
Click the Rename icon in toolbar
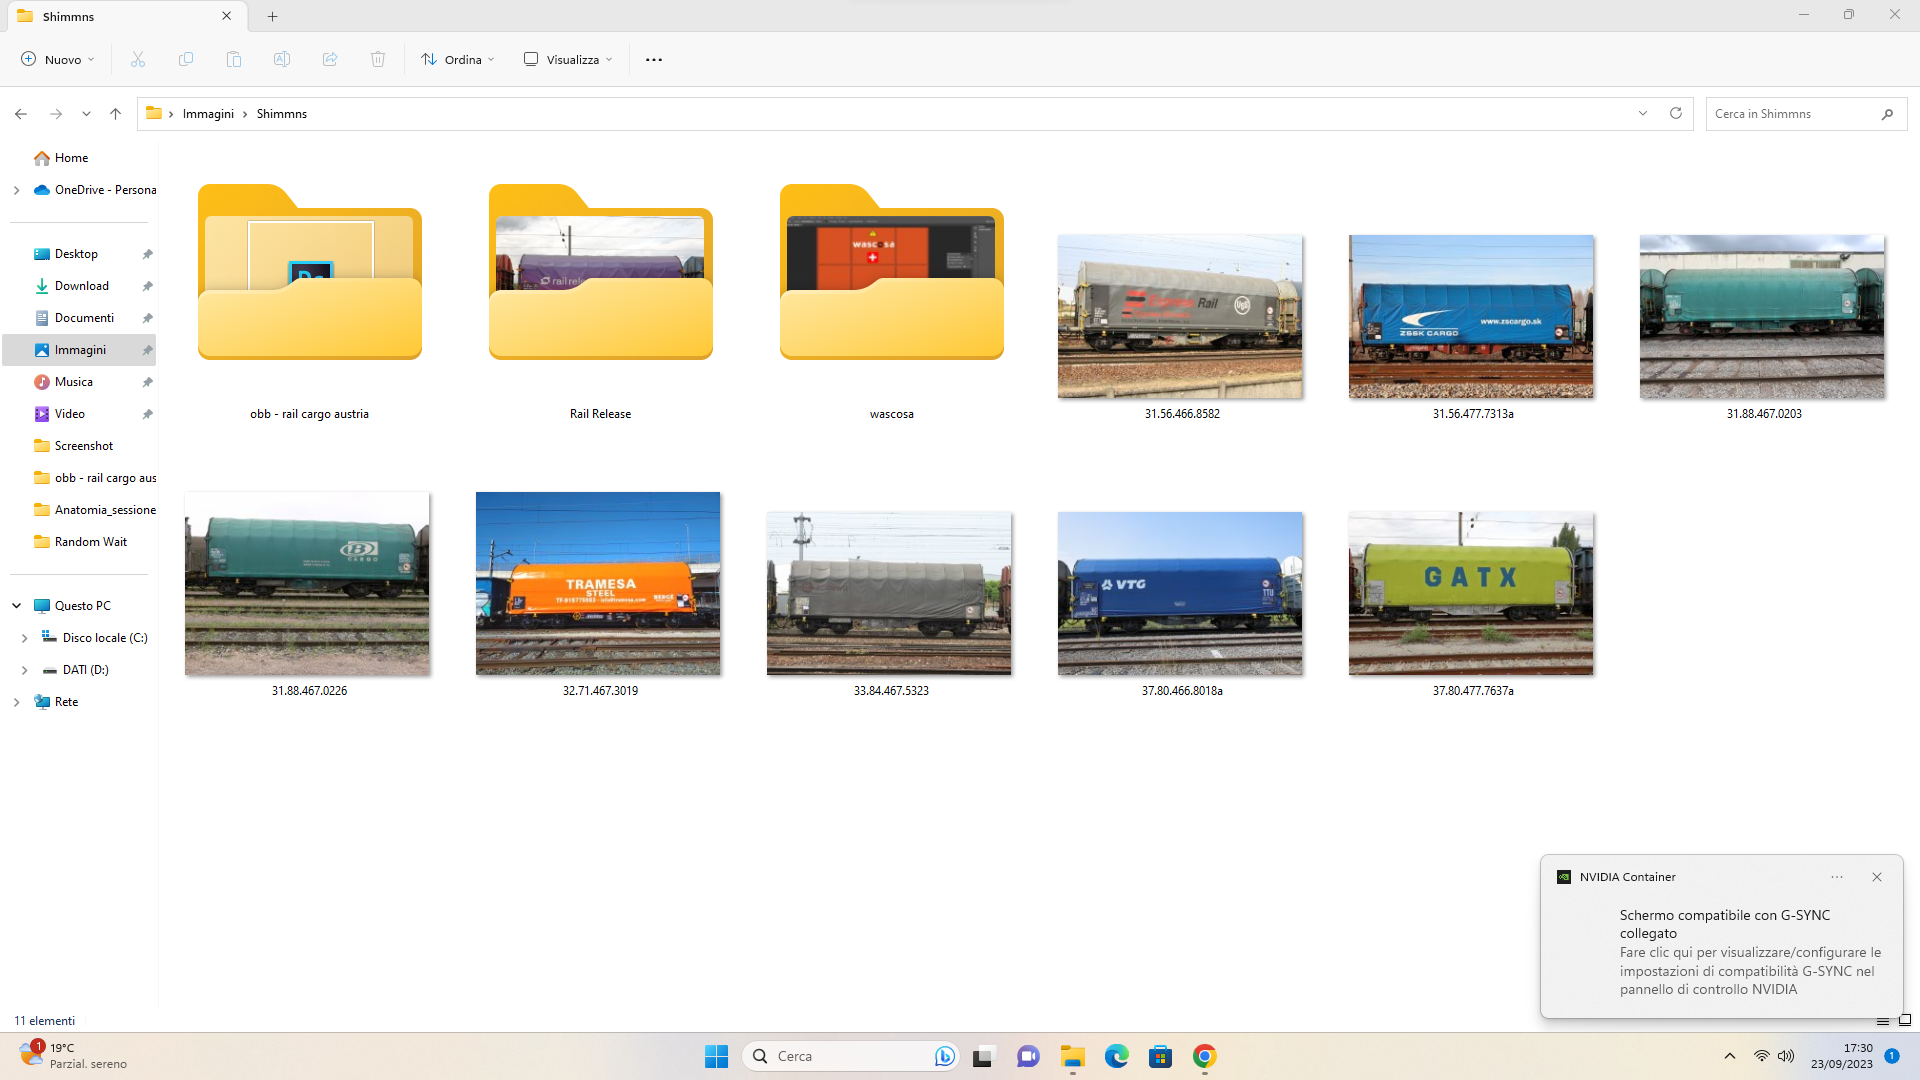tap(282, 59)
